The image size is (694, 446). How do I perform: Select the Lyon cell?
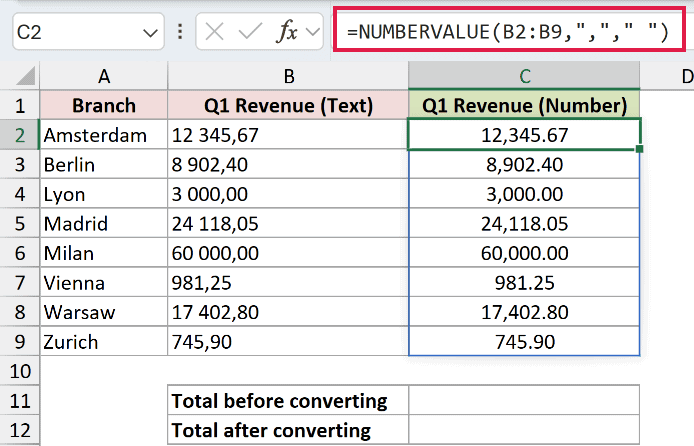[x=104, y=194]
